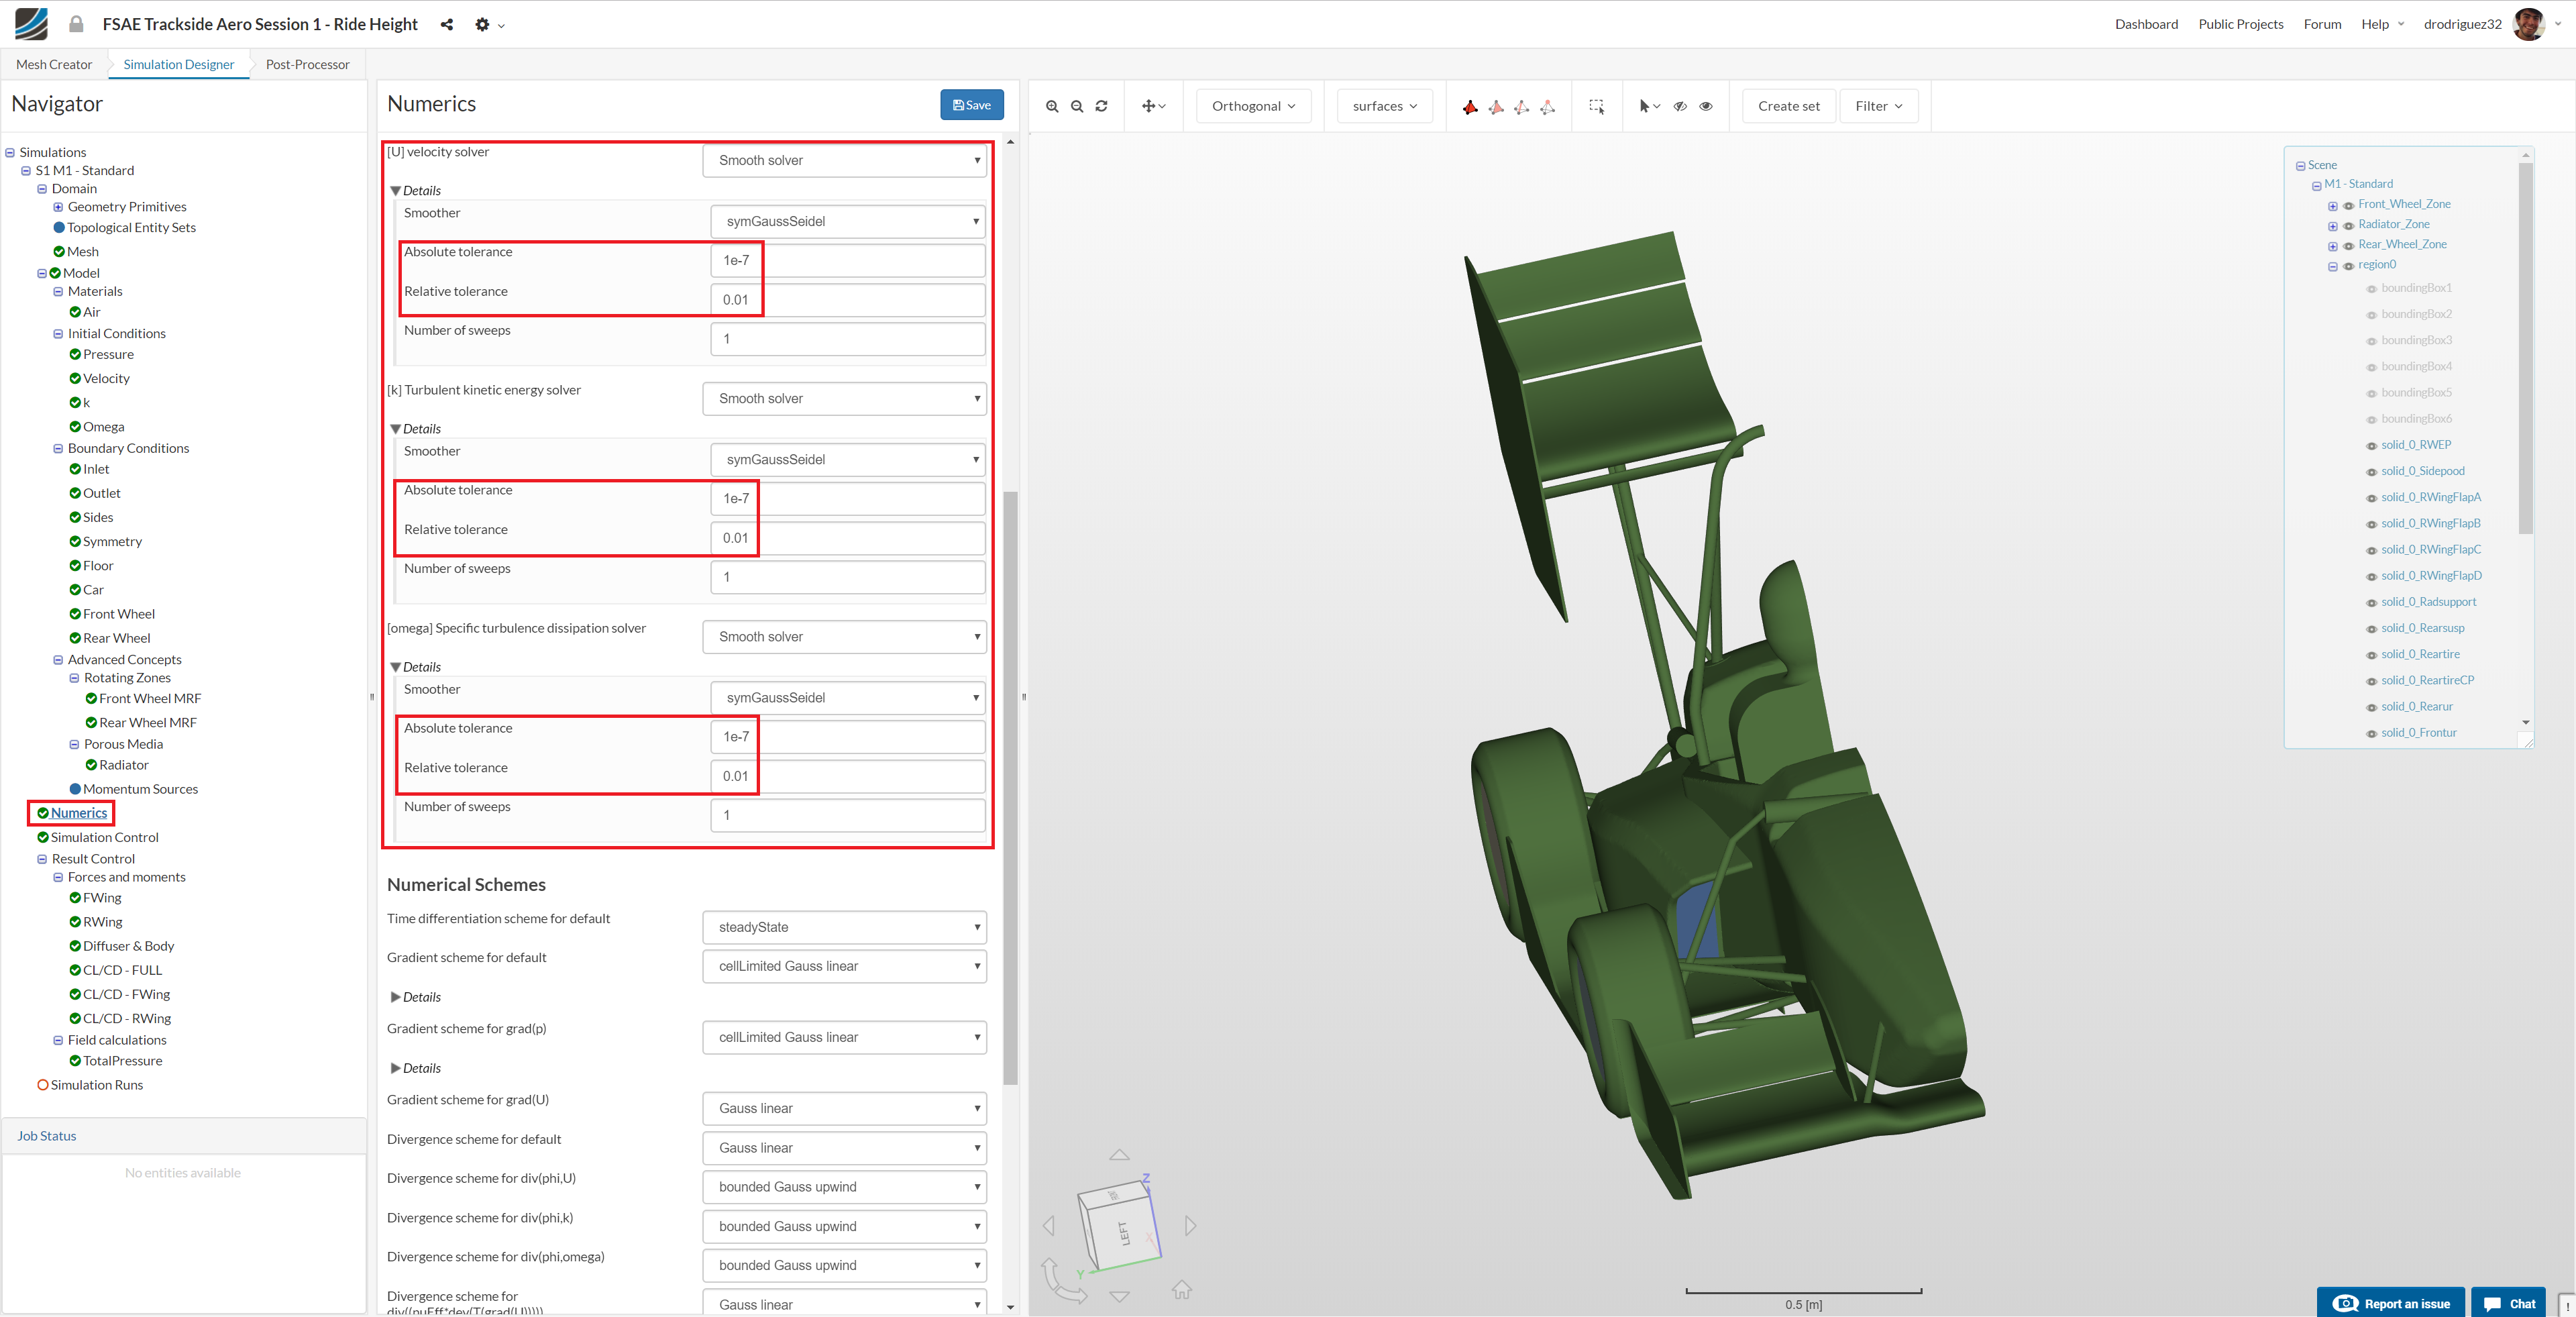Click the zoom in magnifier icon
The height and width of the screenshot is (1317, 2576).
[x=1051, y=106]
